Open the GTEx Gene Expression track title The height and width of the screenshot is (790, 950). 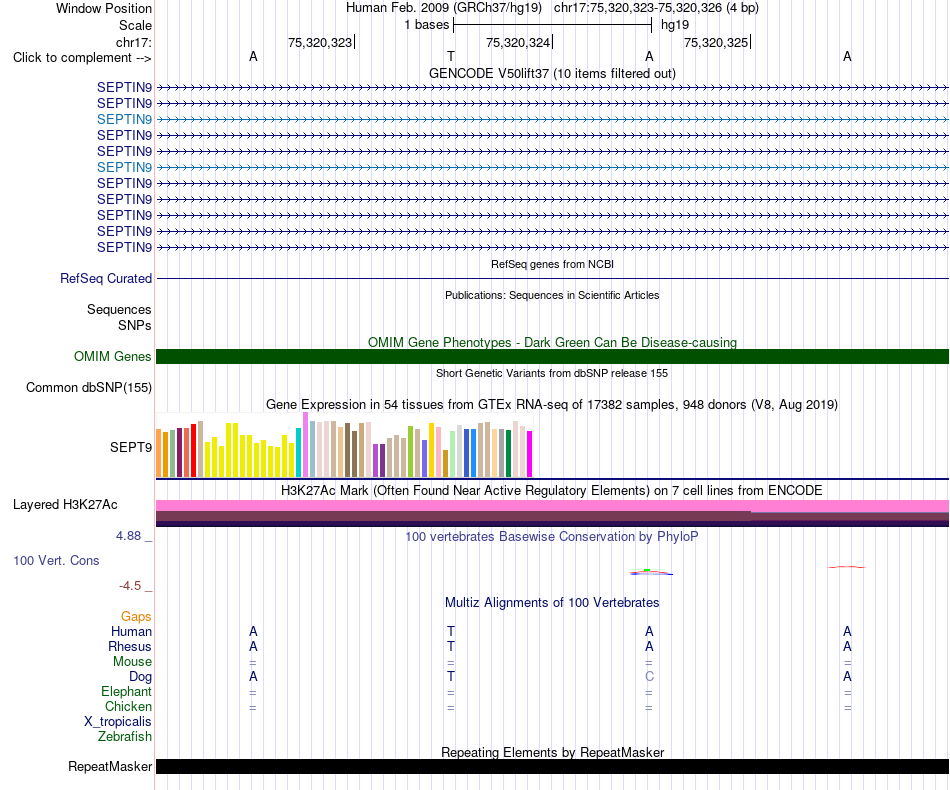tap(552, 404)
